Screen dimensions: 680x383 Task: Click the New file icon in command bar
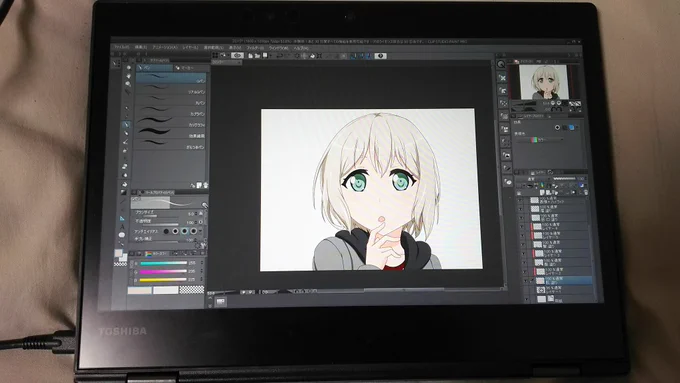pos(251,56)
